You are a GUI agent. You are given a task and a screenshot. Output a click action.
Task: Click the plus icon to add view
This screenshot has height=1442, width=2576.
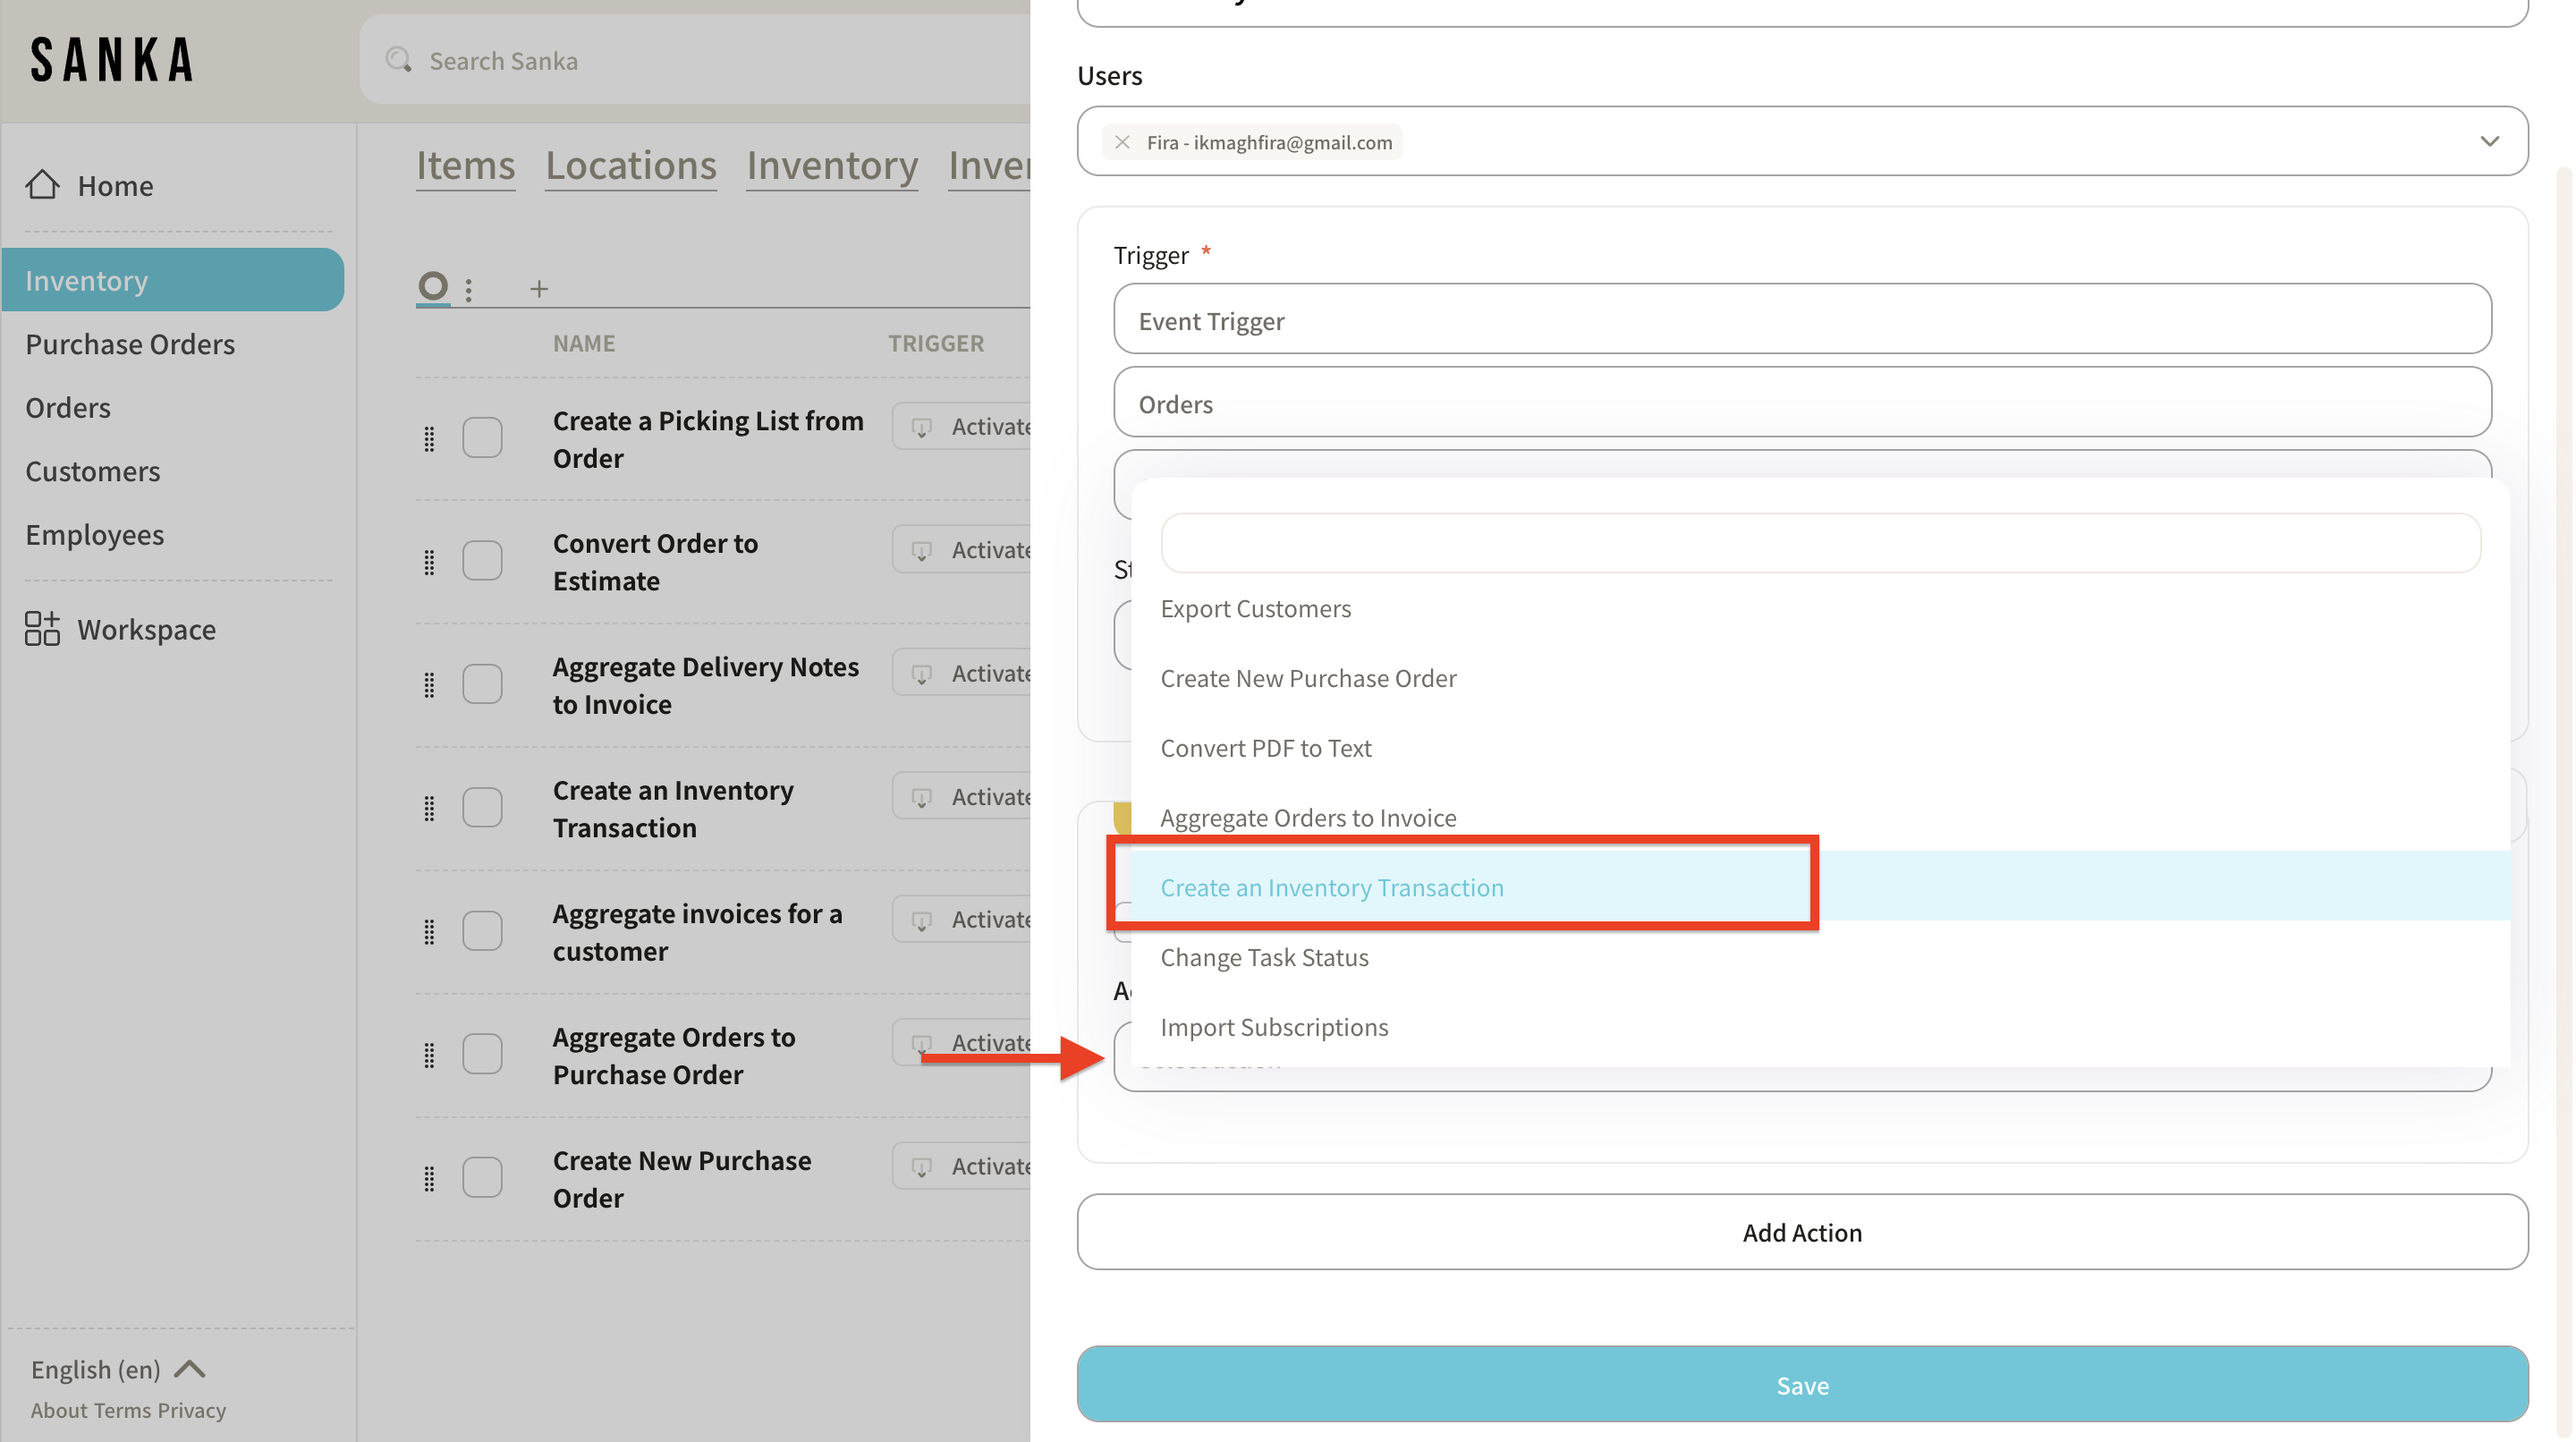[539, 289]
